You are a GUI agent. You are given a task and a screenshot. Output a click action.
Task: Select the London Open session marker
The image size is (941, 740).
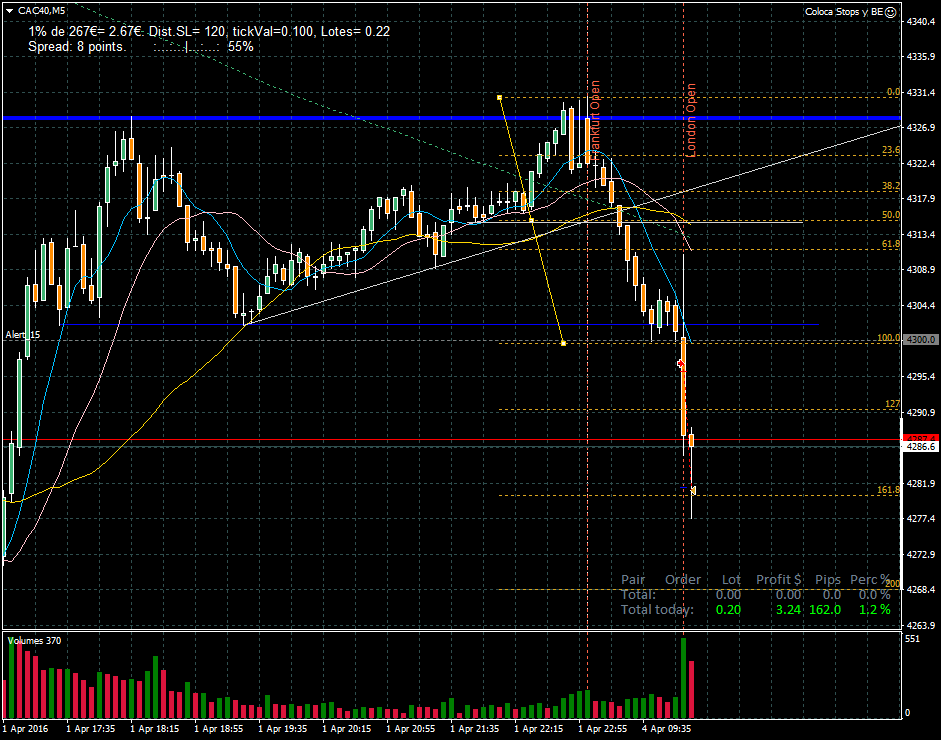click(x=690, y=120)
